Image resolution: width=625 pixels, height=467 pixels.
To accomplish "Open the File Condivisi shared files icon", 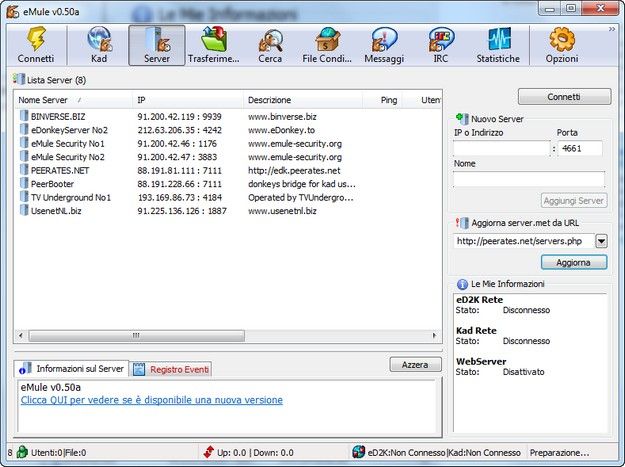I will 327,39.
